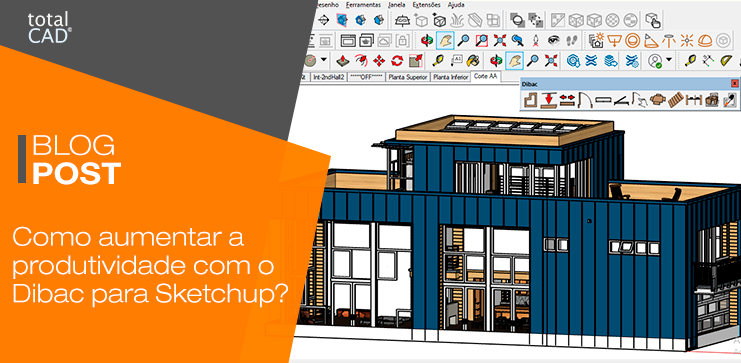This screenshot has width=741, height=363.
Task: Open the Extensões menu
Action: 426,5
